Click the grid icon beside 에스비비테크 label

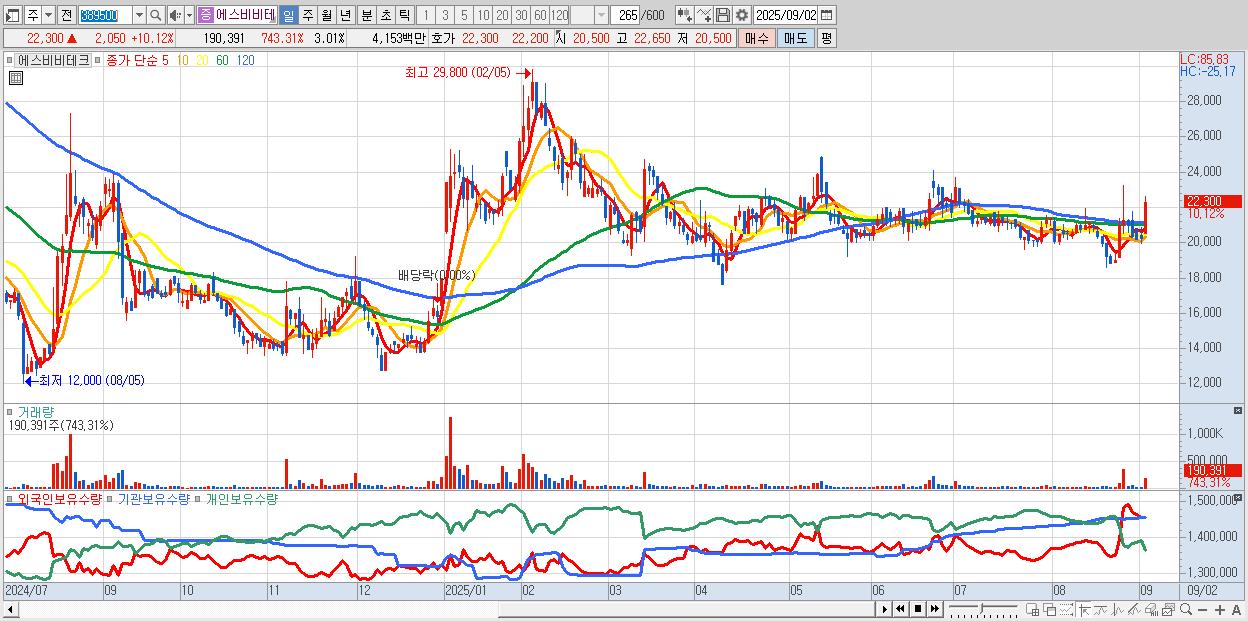click(11, 60)
